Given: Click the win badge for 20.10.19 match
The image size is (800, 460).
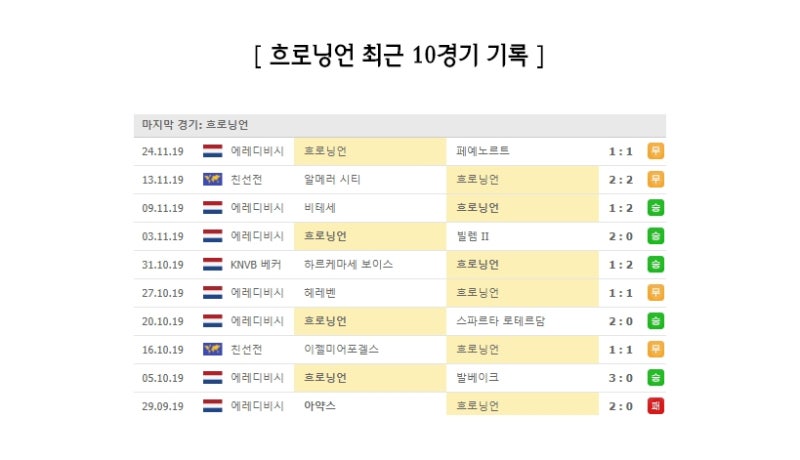Looking at the screenshot, I should click(x=656, y=321).
